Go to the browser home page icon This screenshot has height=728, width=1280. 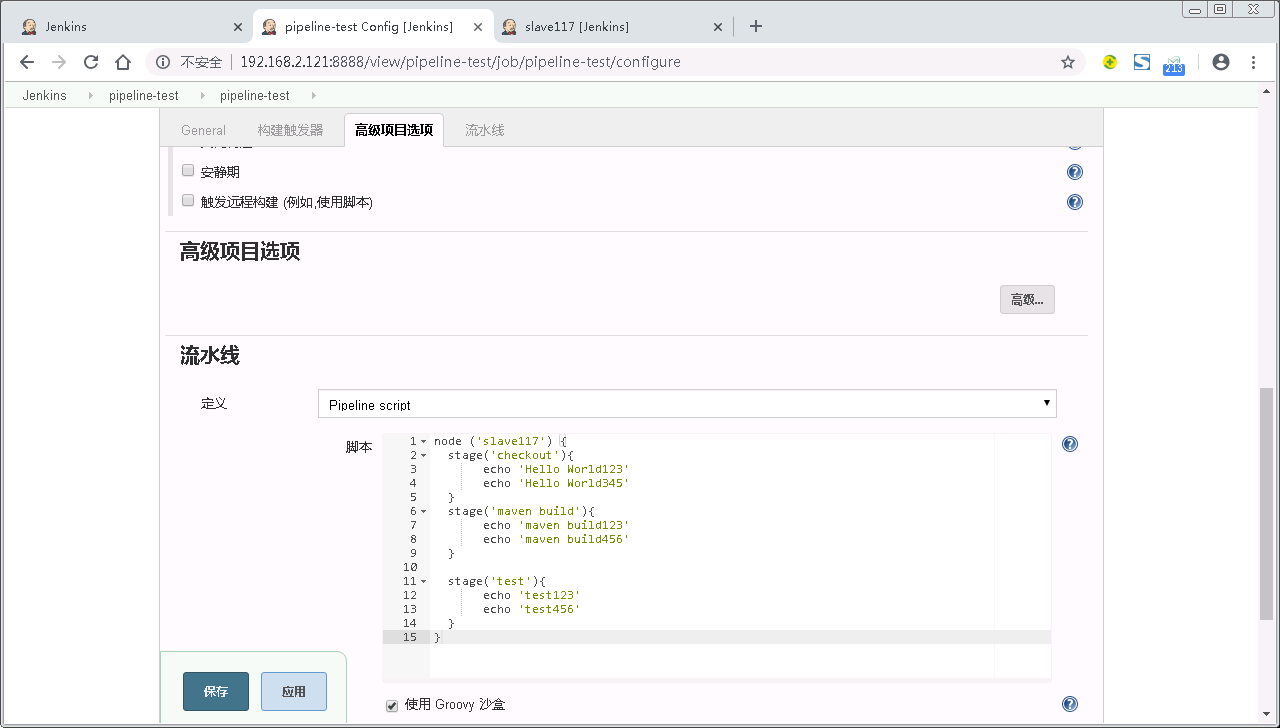[x=123, y=62]
